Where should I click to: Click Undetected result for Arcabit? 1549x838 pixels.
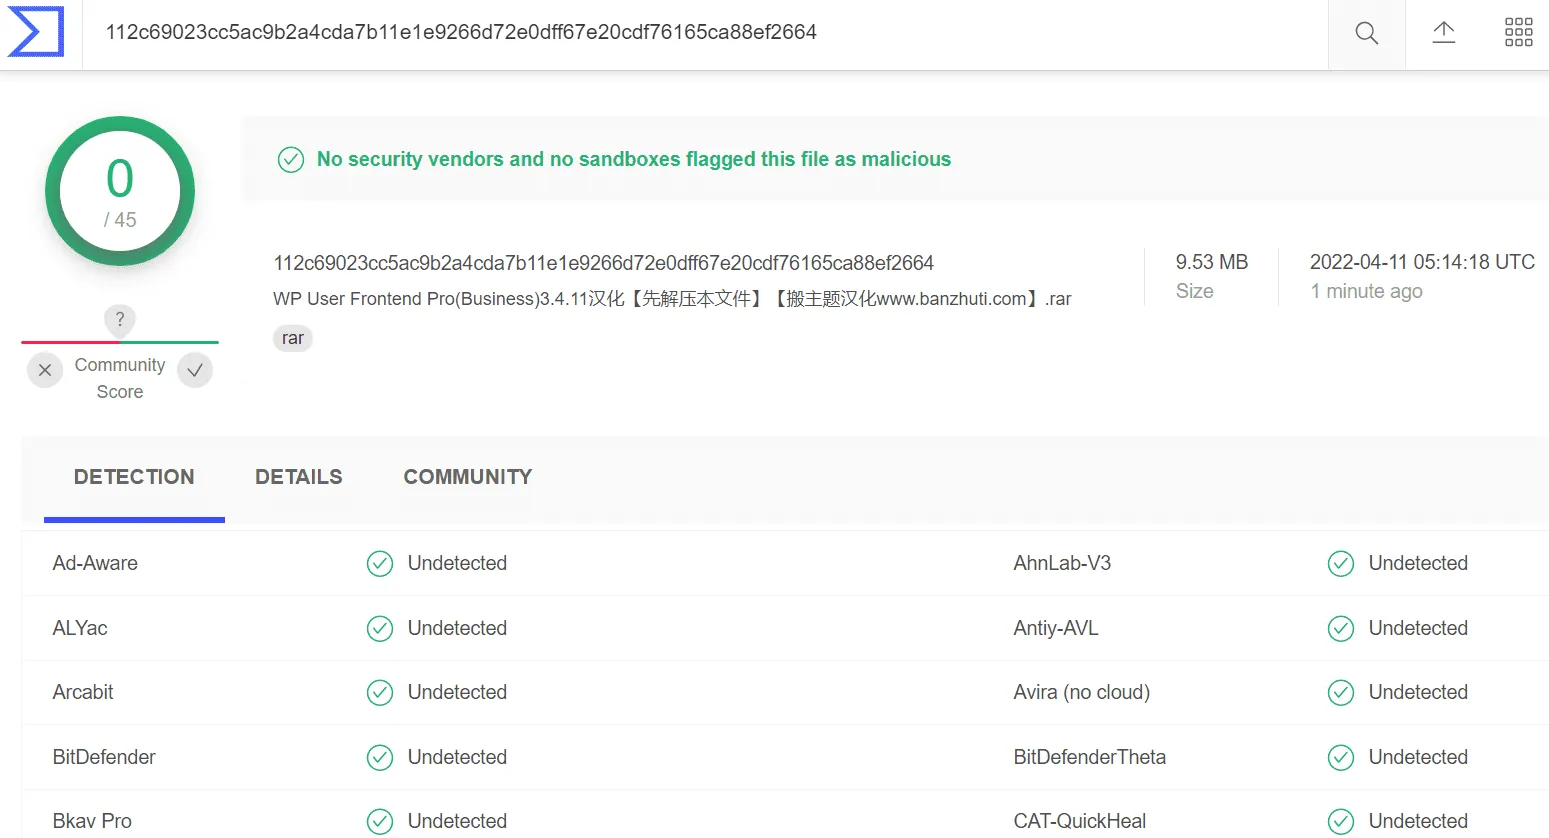[x=457, y=692]
